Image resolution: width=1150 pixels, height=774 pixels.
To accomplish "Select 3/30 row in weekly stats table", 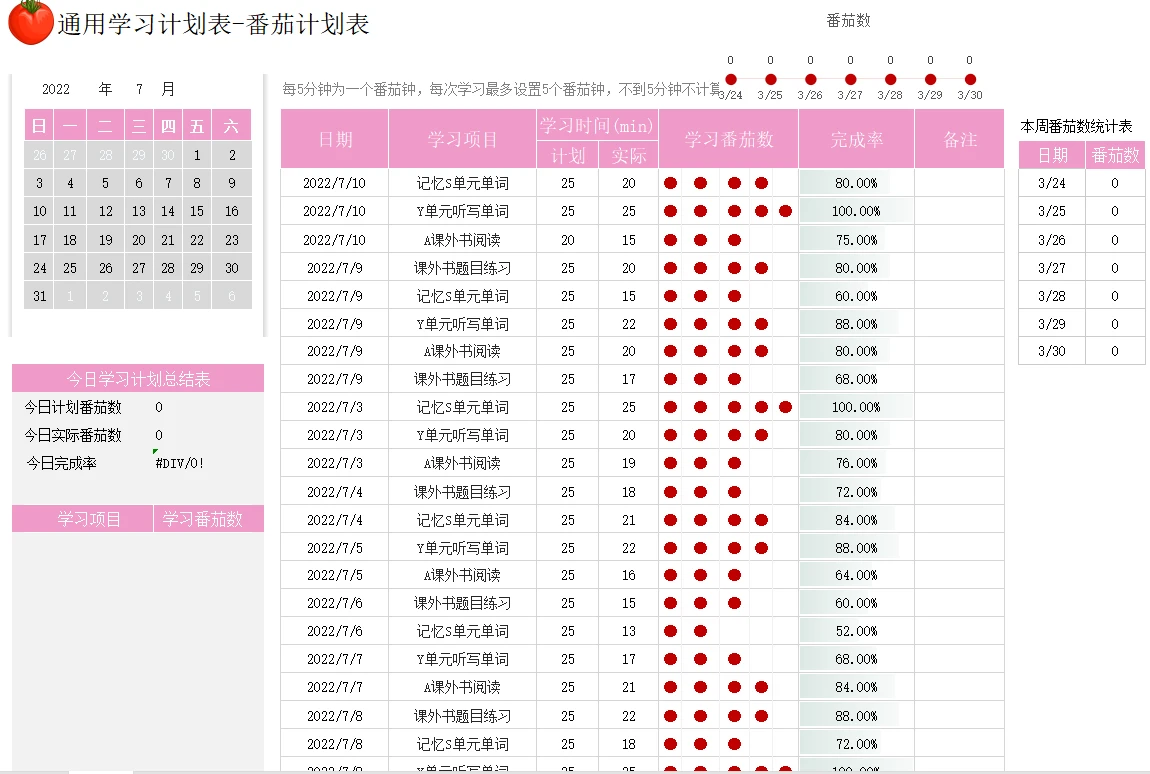I will click(1082, 351).
